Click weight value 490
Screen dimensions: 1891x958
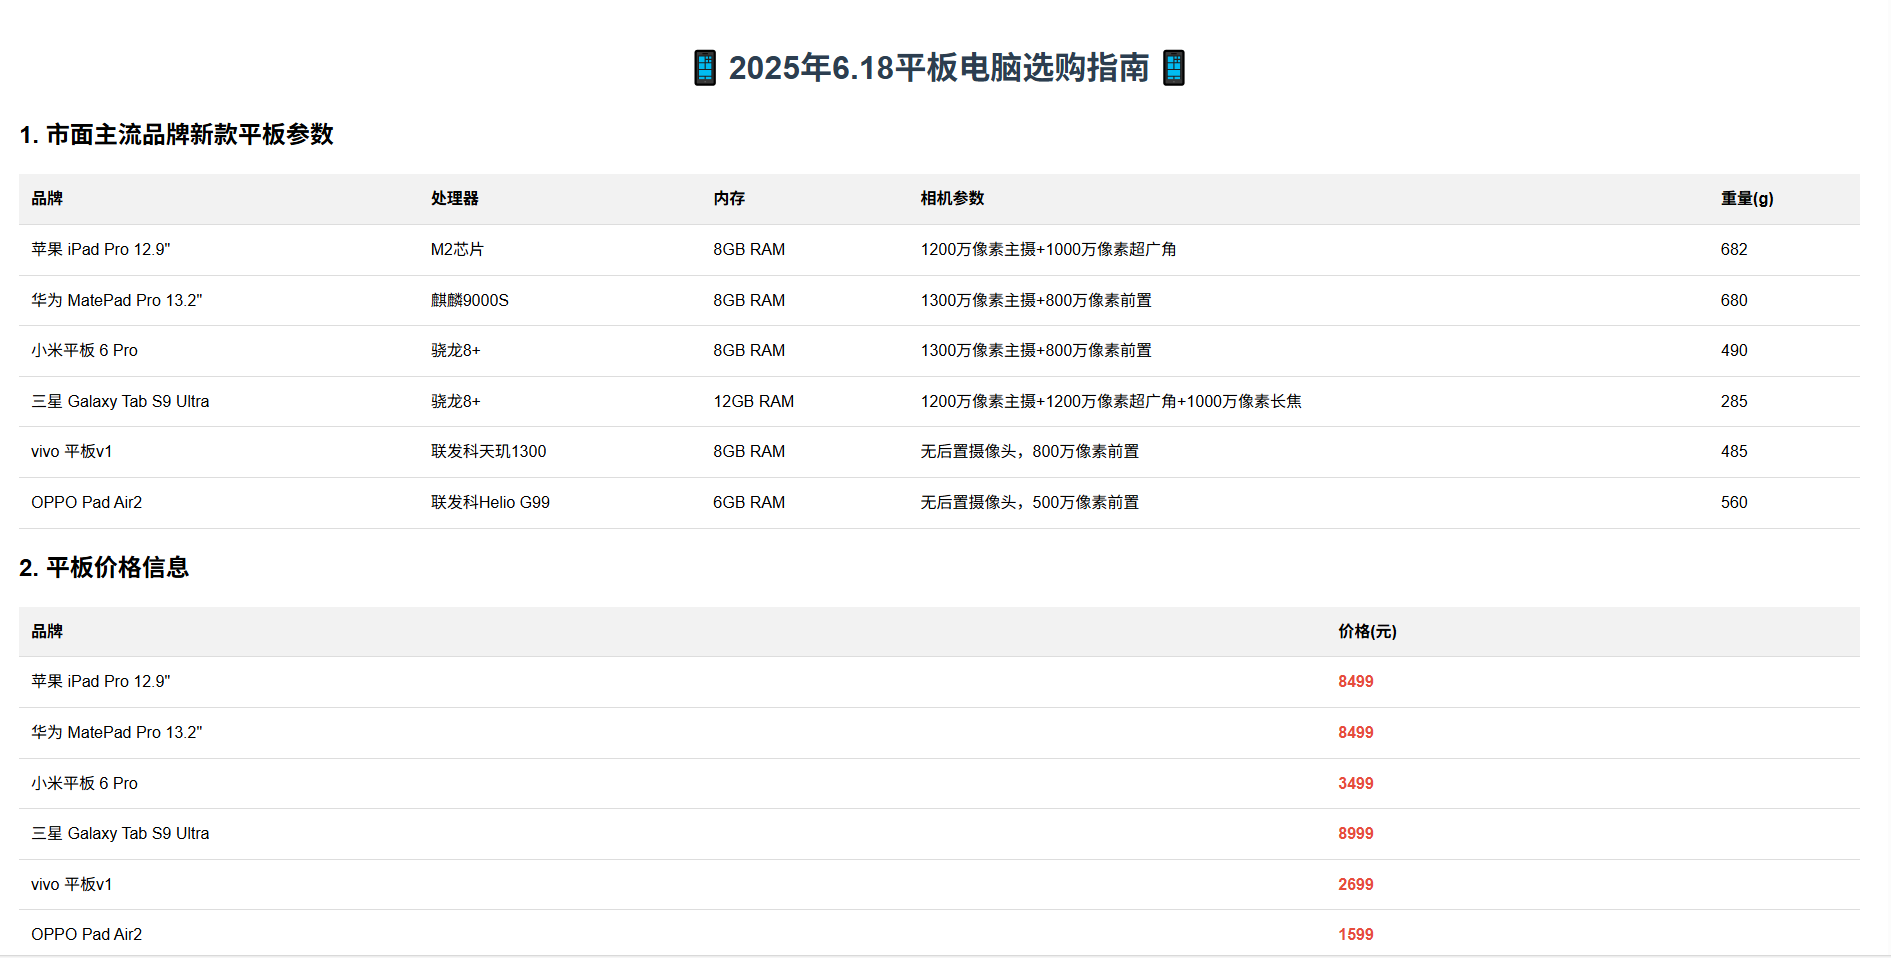coord(1734,350)
